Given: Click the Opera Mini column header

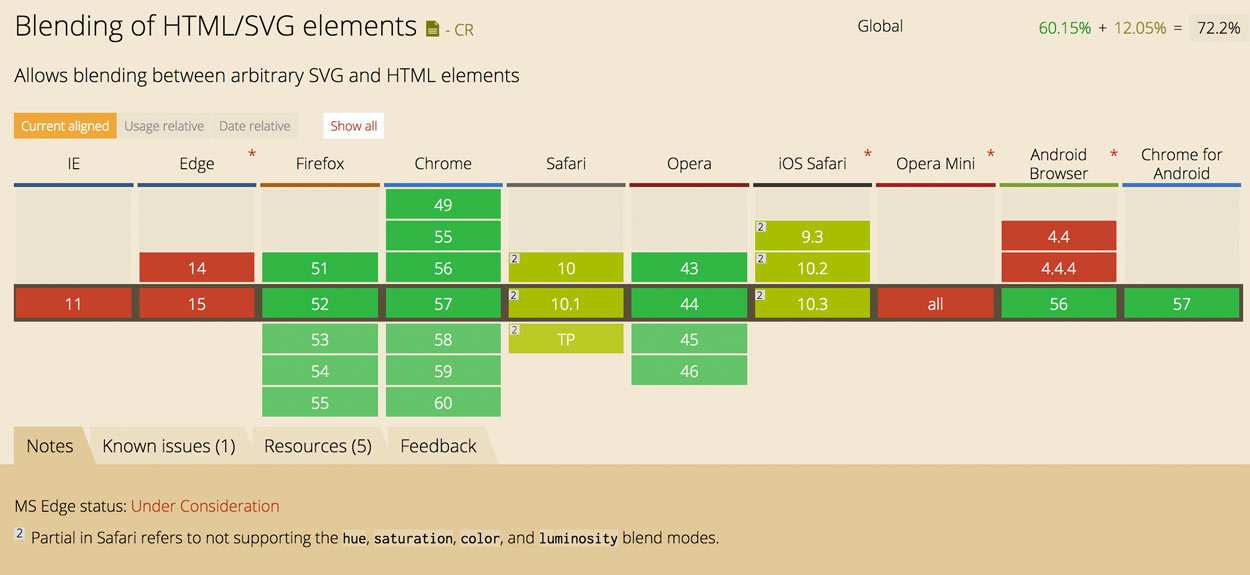Looking at the screenshot, I should [935, 164].
